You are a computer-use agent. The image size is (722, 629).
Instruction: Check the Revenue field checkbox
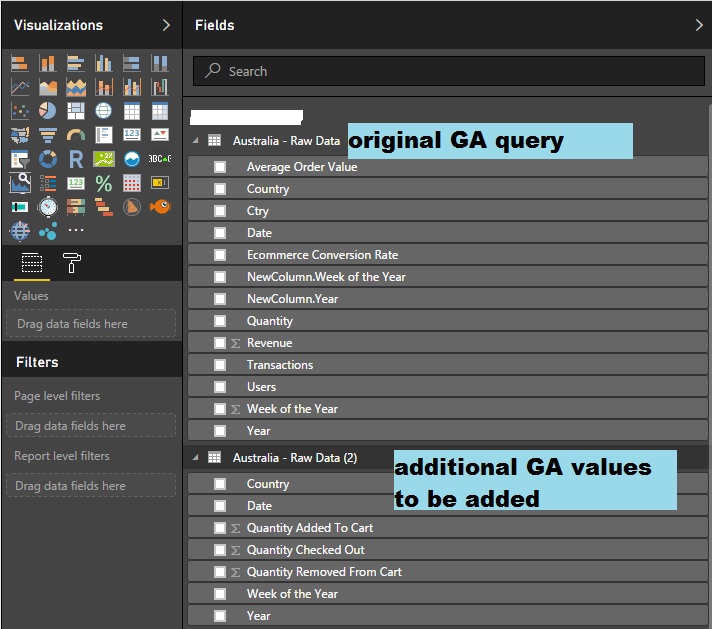click(220, 343)
